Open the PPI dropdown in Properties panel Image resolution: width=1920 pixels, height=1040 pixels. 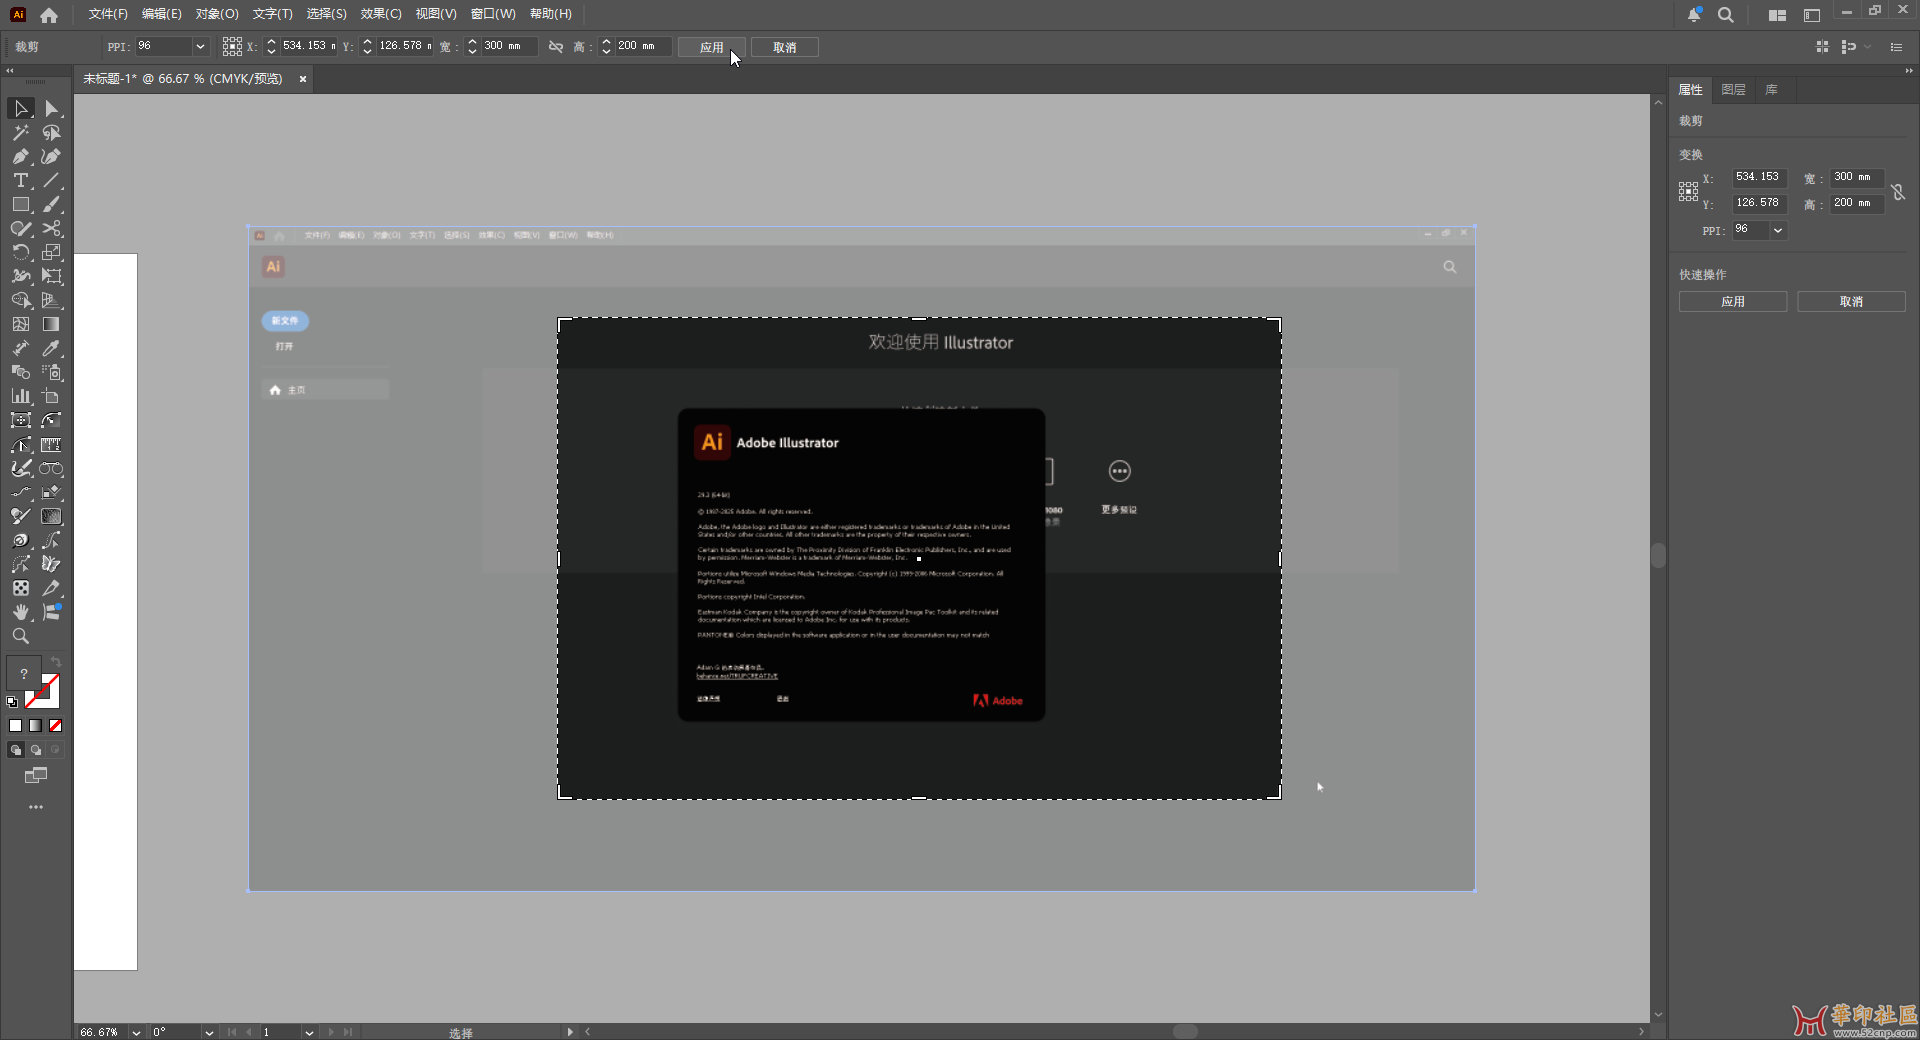(1778, 230)
